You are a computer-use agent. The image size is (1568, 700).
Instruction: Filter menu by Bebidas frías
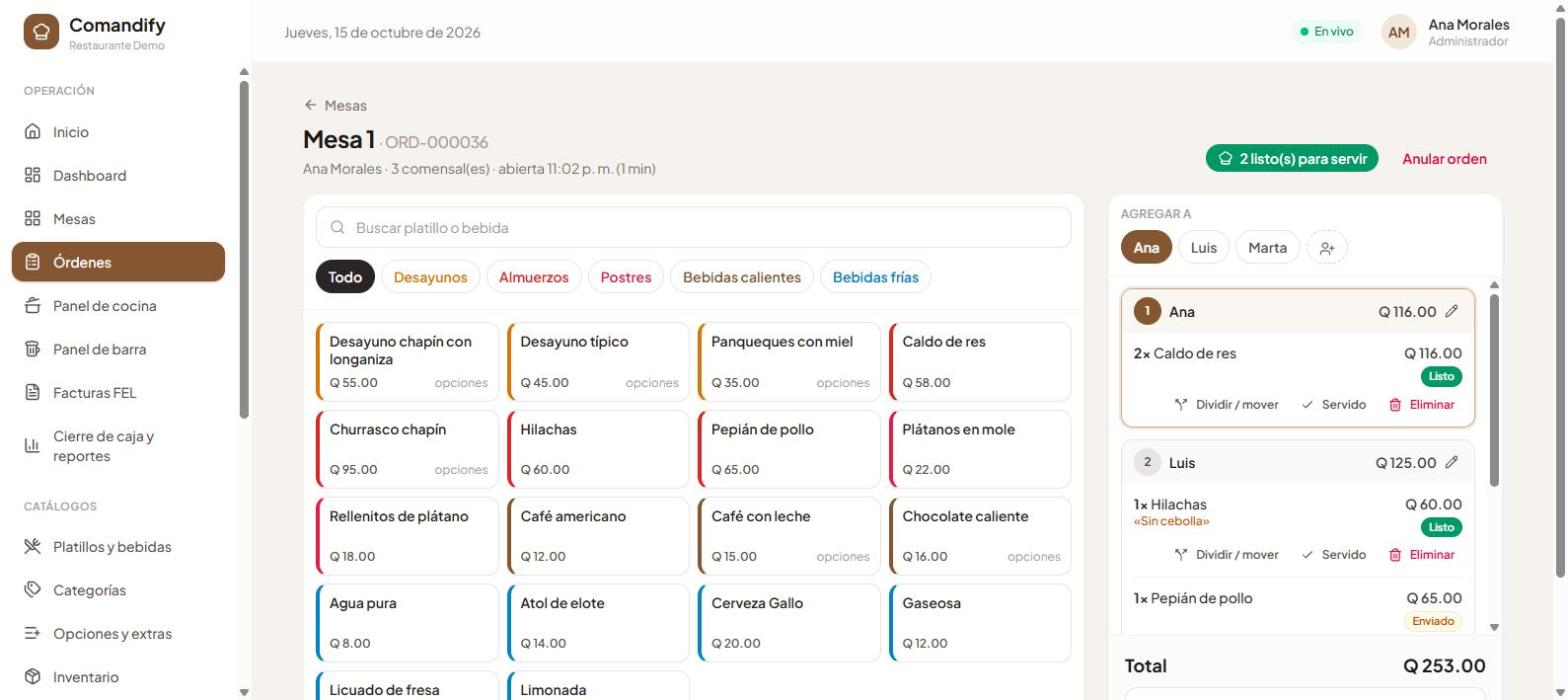pyautogui.click(x=876, y=278)
